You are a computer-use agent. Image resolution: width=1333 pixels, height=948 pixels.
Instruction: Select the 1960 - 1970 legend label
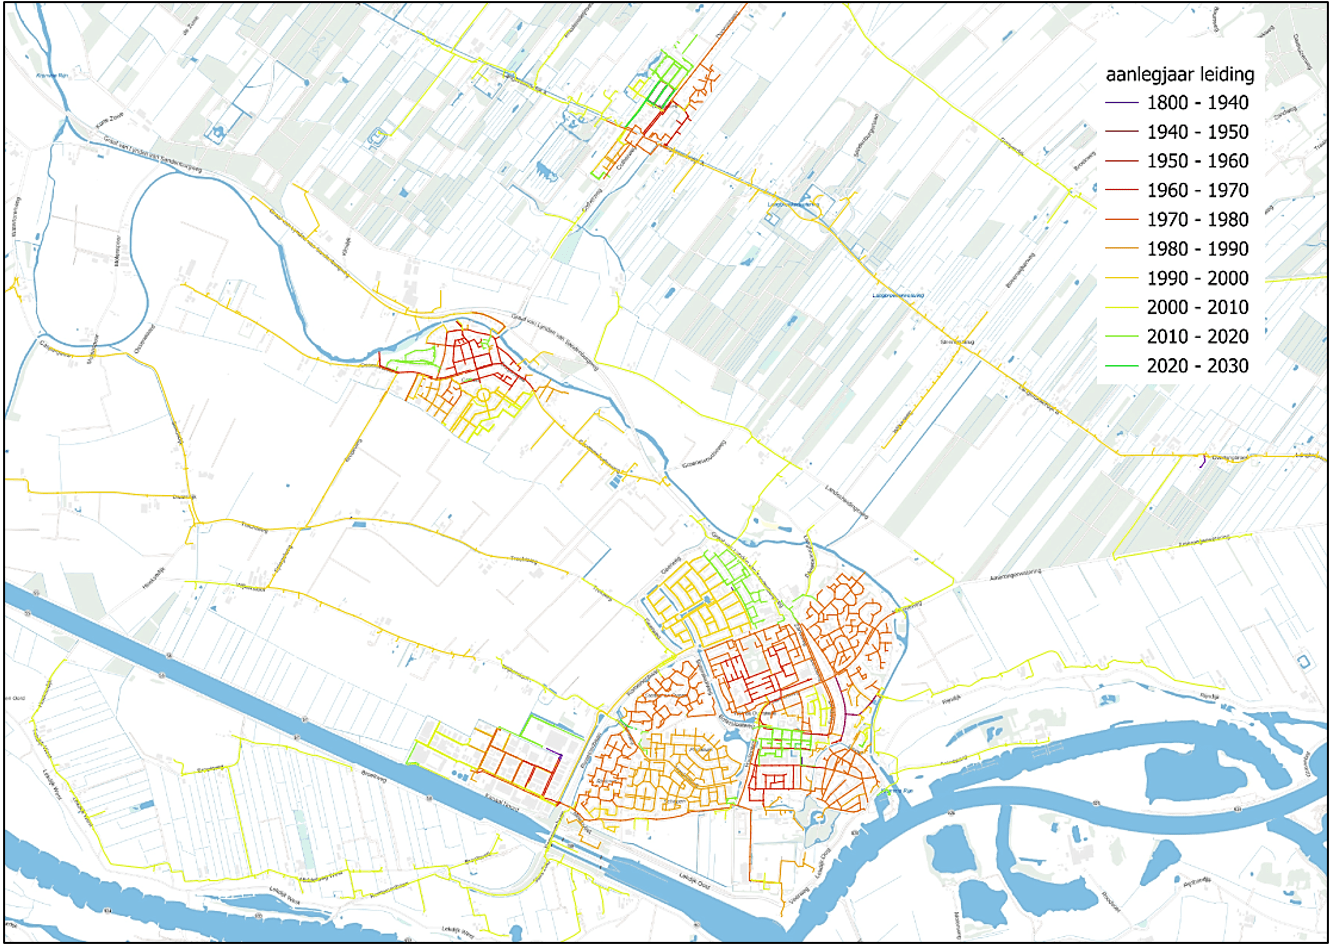(x=1197, y=190)
